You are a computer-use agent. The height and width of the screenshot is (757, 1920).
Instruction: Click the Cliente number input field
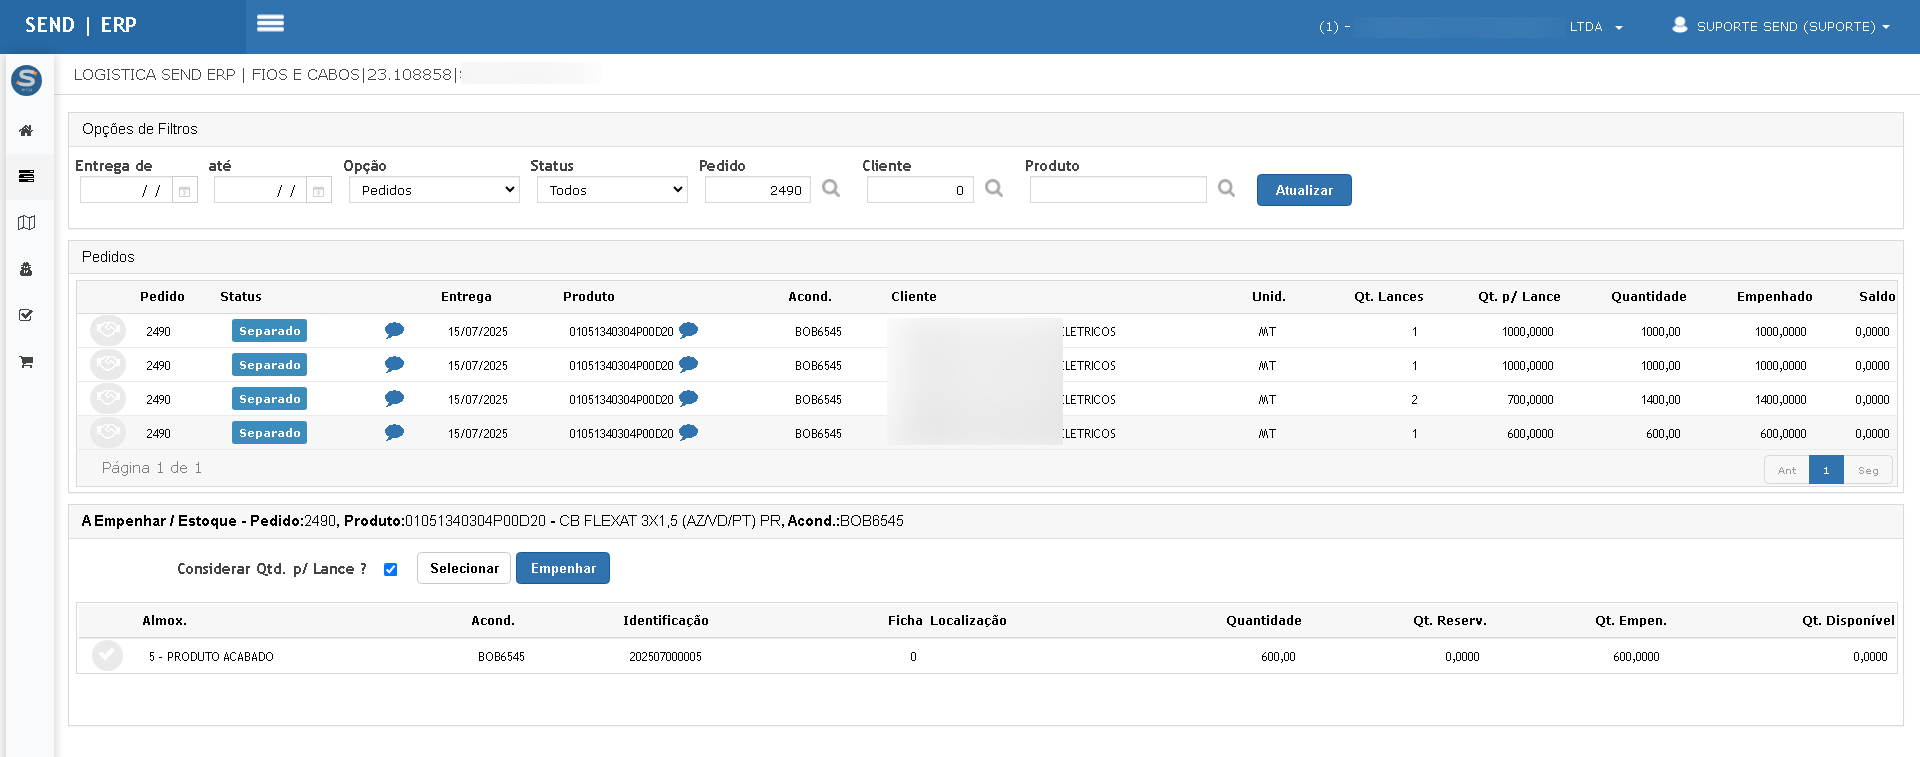tap(920, 190)
